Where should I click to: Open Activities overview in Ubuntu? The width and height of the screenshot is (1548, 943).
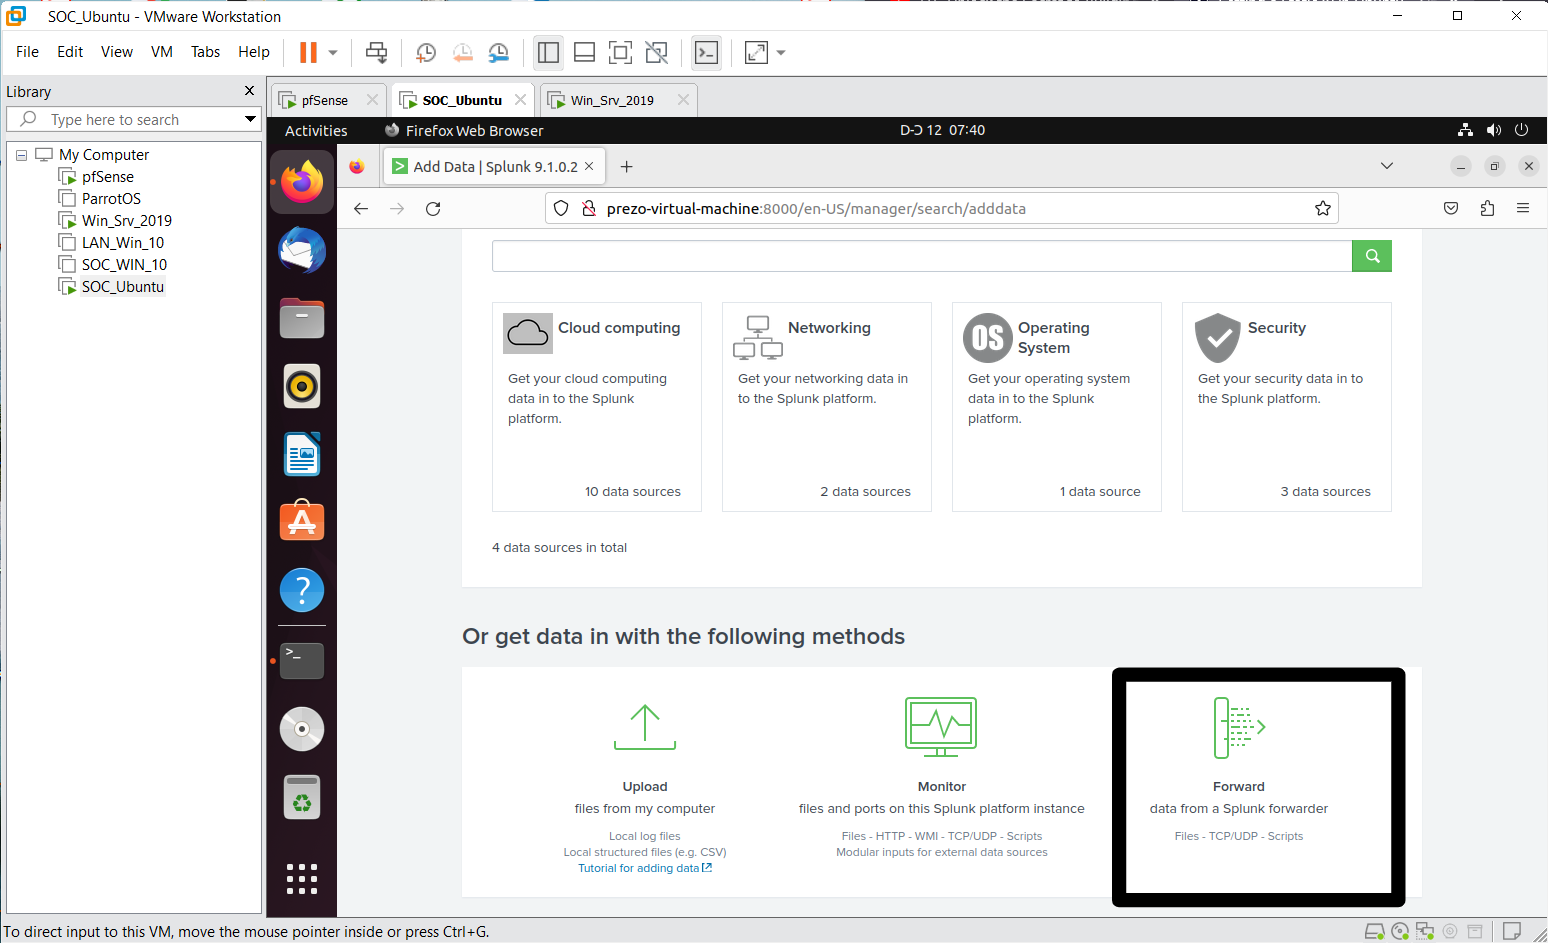coord(316,130)
